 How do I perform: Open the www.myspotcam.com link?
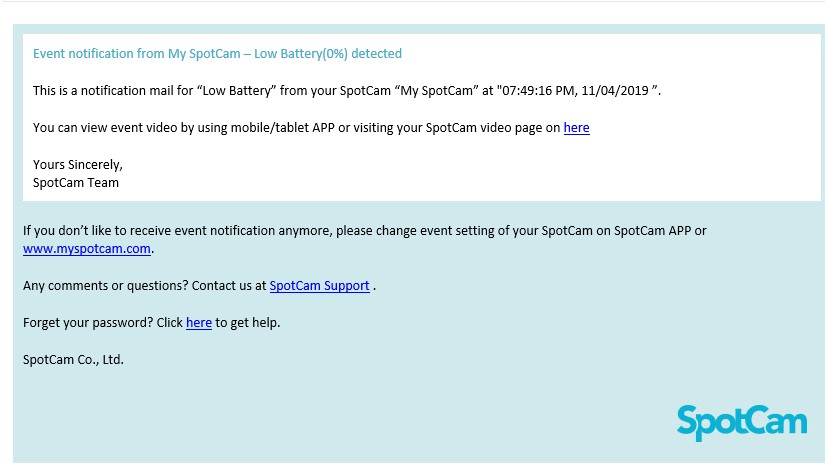[x=87, y=249]
